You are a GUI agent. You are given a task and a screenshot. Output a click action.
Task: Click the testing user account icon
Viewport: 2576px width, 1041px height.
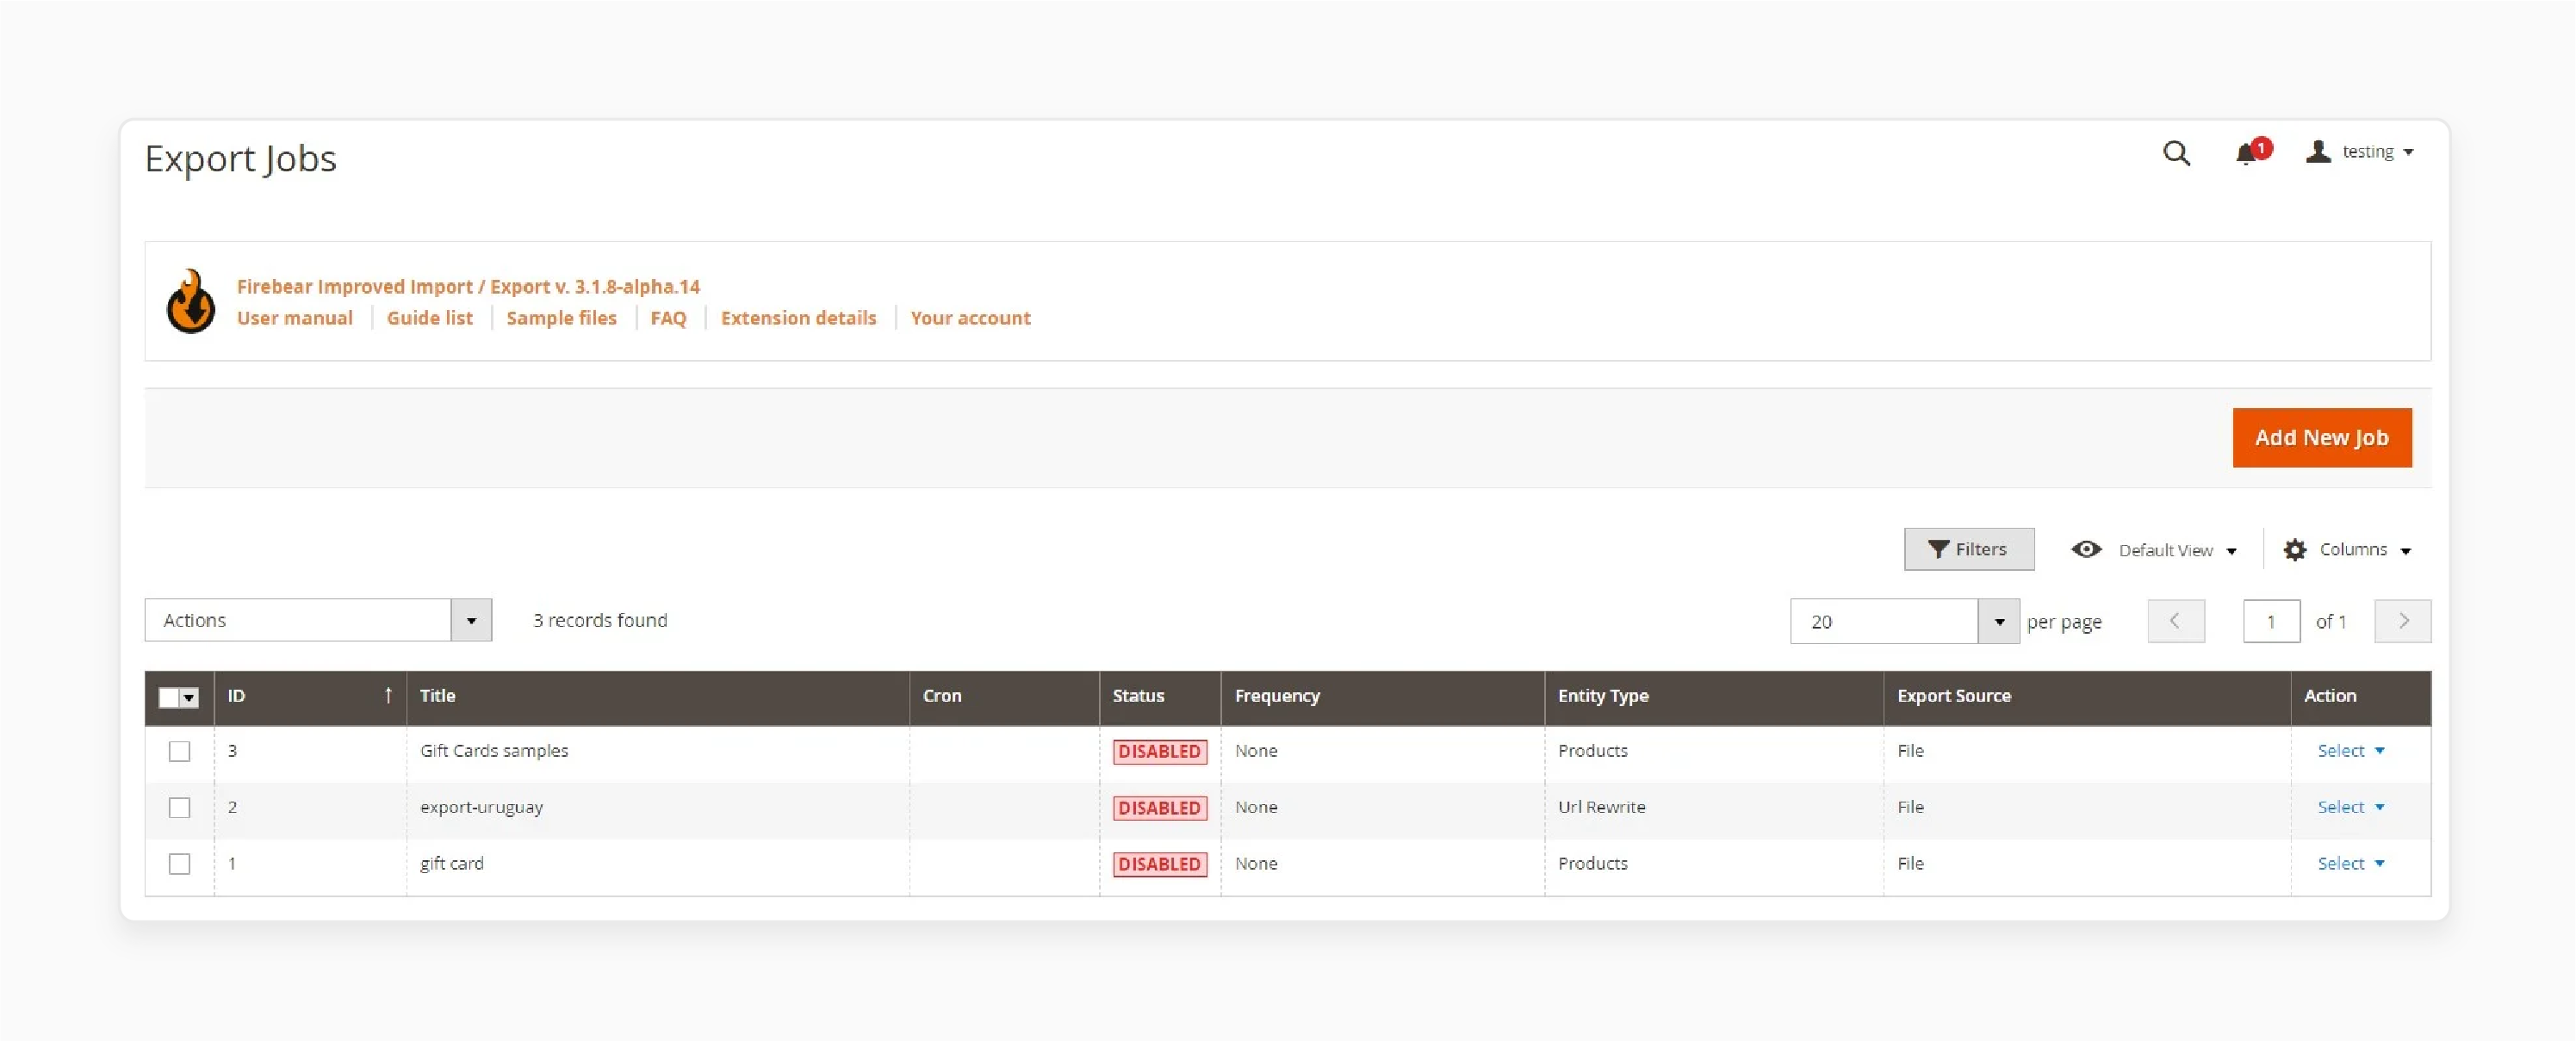[x=2318, y=151]
